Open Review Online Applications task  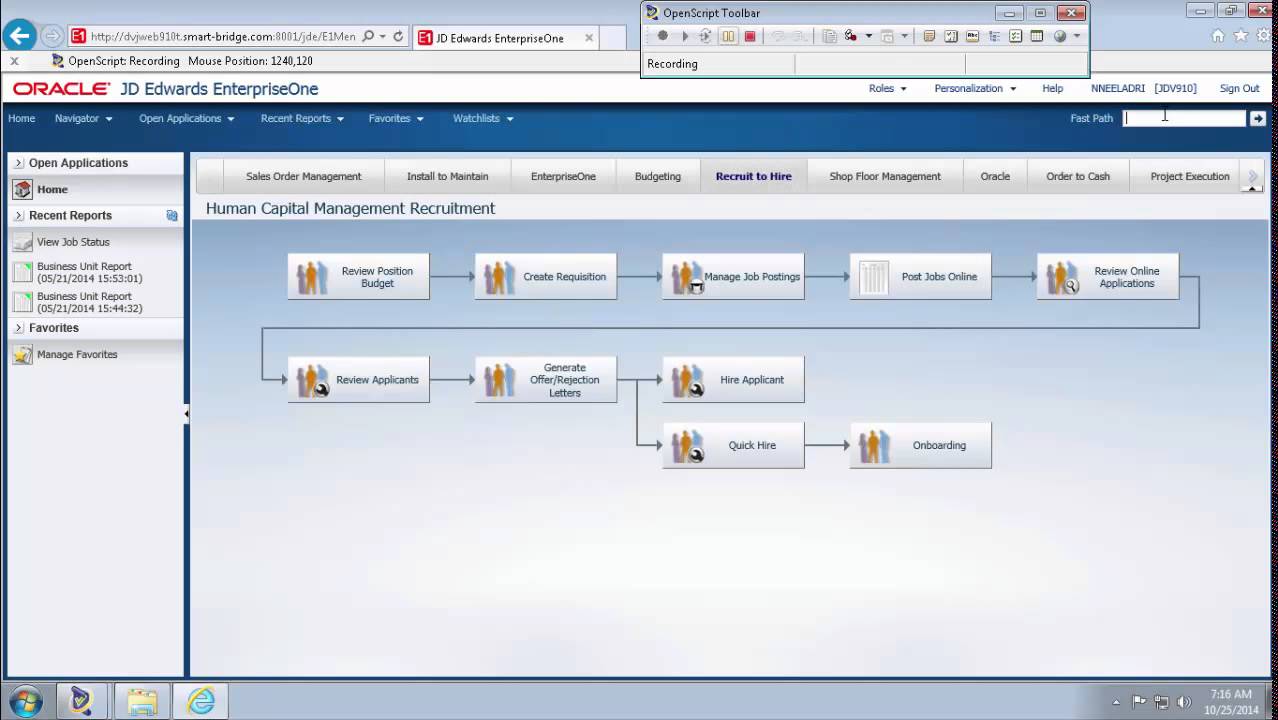1108,277
